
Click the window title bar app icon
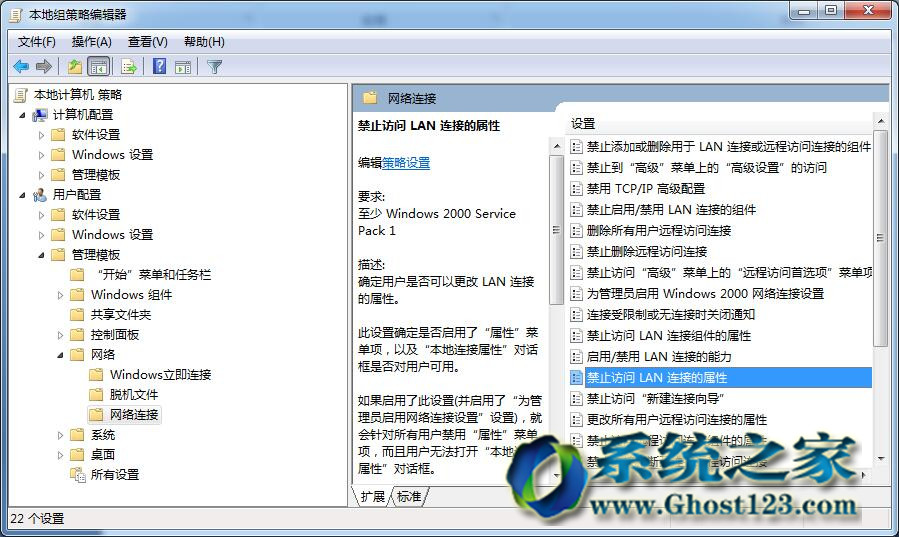(x=15, y=15)
